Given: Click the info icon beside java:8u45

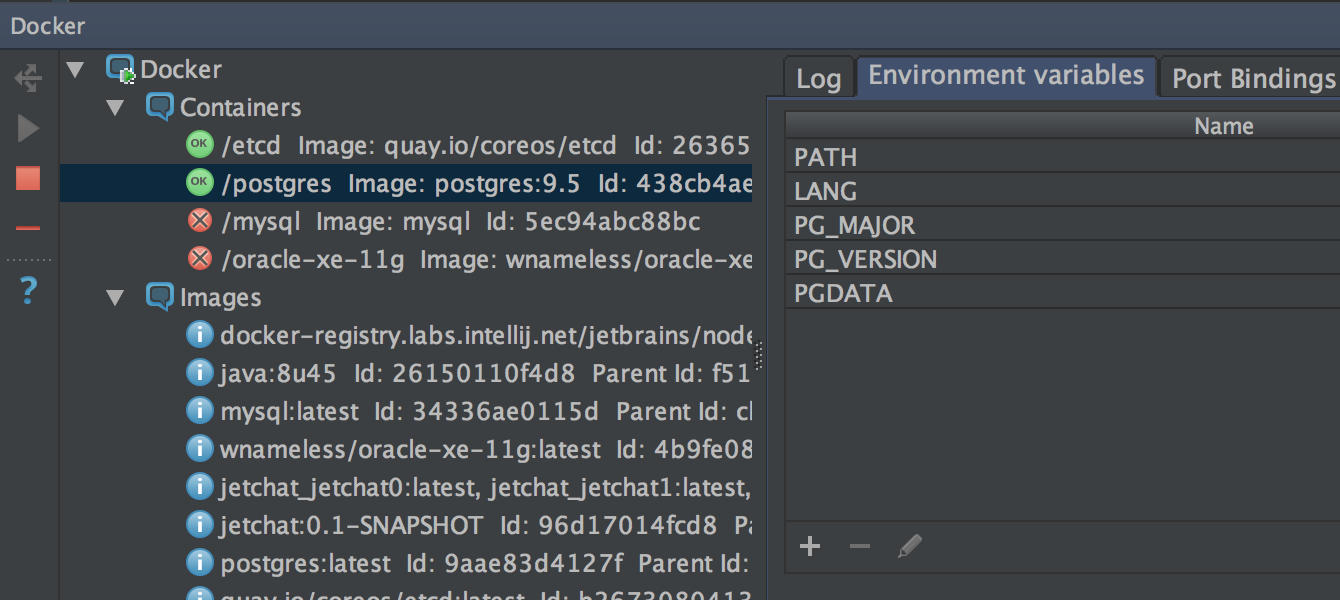Looking at the screenshot, I should coord(200,373).
